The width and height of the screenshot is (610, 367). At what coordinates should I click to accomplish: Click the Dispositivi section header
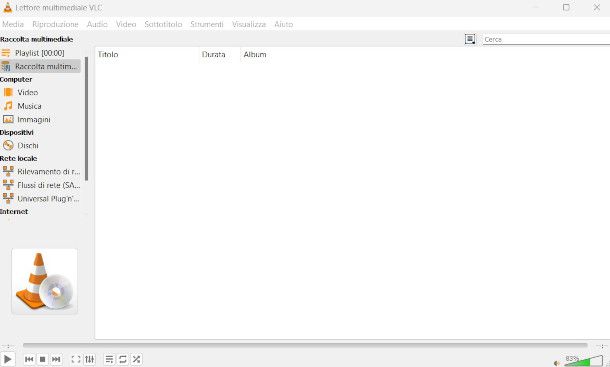pos(17,132)
